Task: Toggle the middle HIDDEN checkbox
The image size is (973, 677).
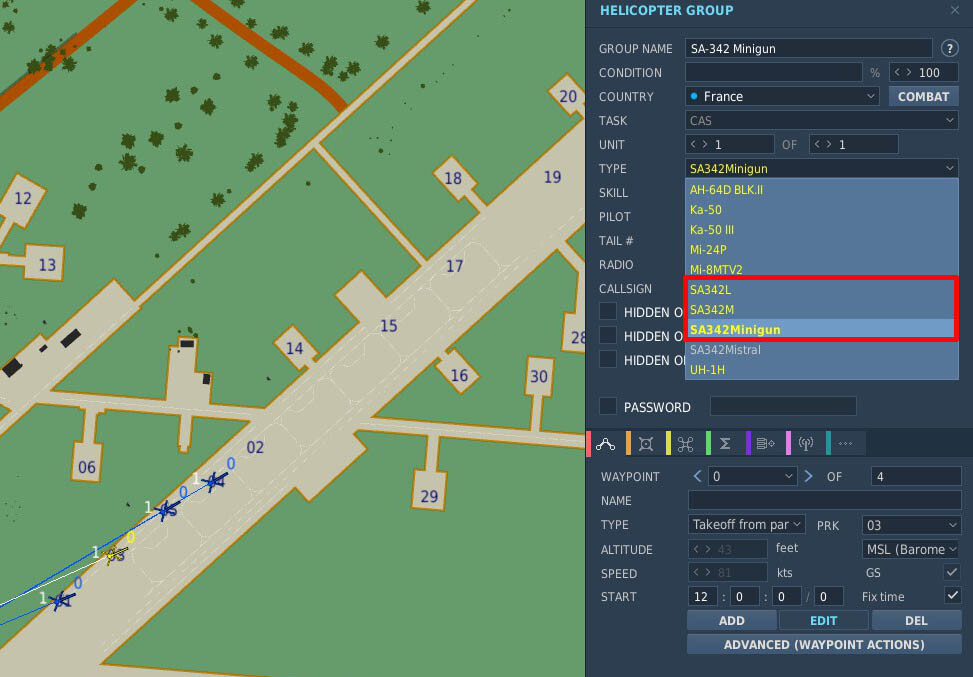Action: coord(608,336)
